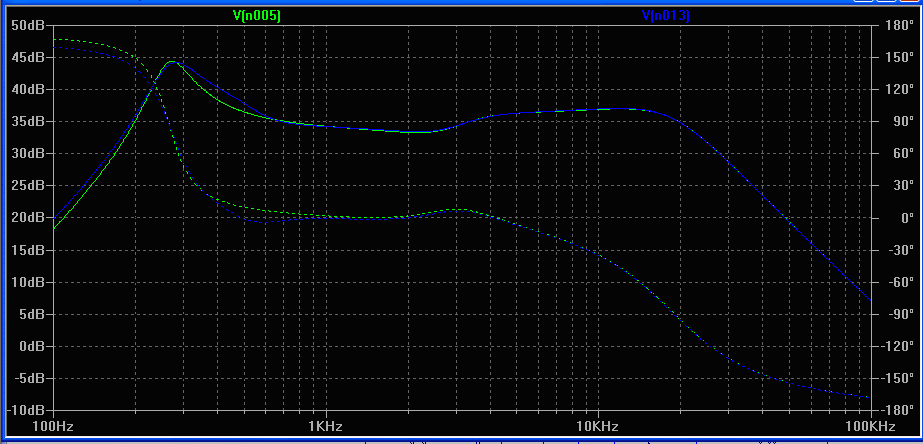The height and width of the screenshot is (444, 923).
Task: Click the 40dB magnitude axis label
Action: coord(28,90)
